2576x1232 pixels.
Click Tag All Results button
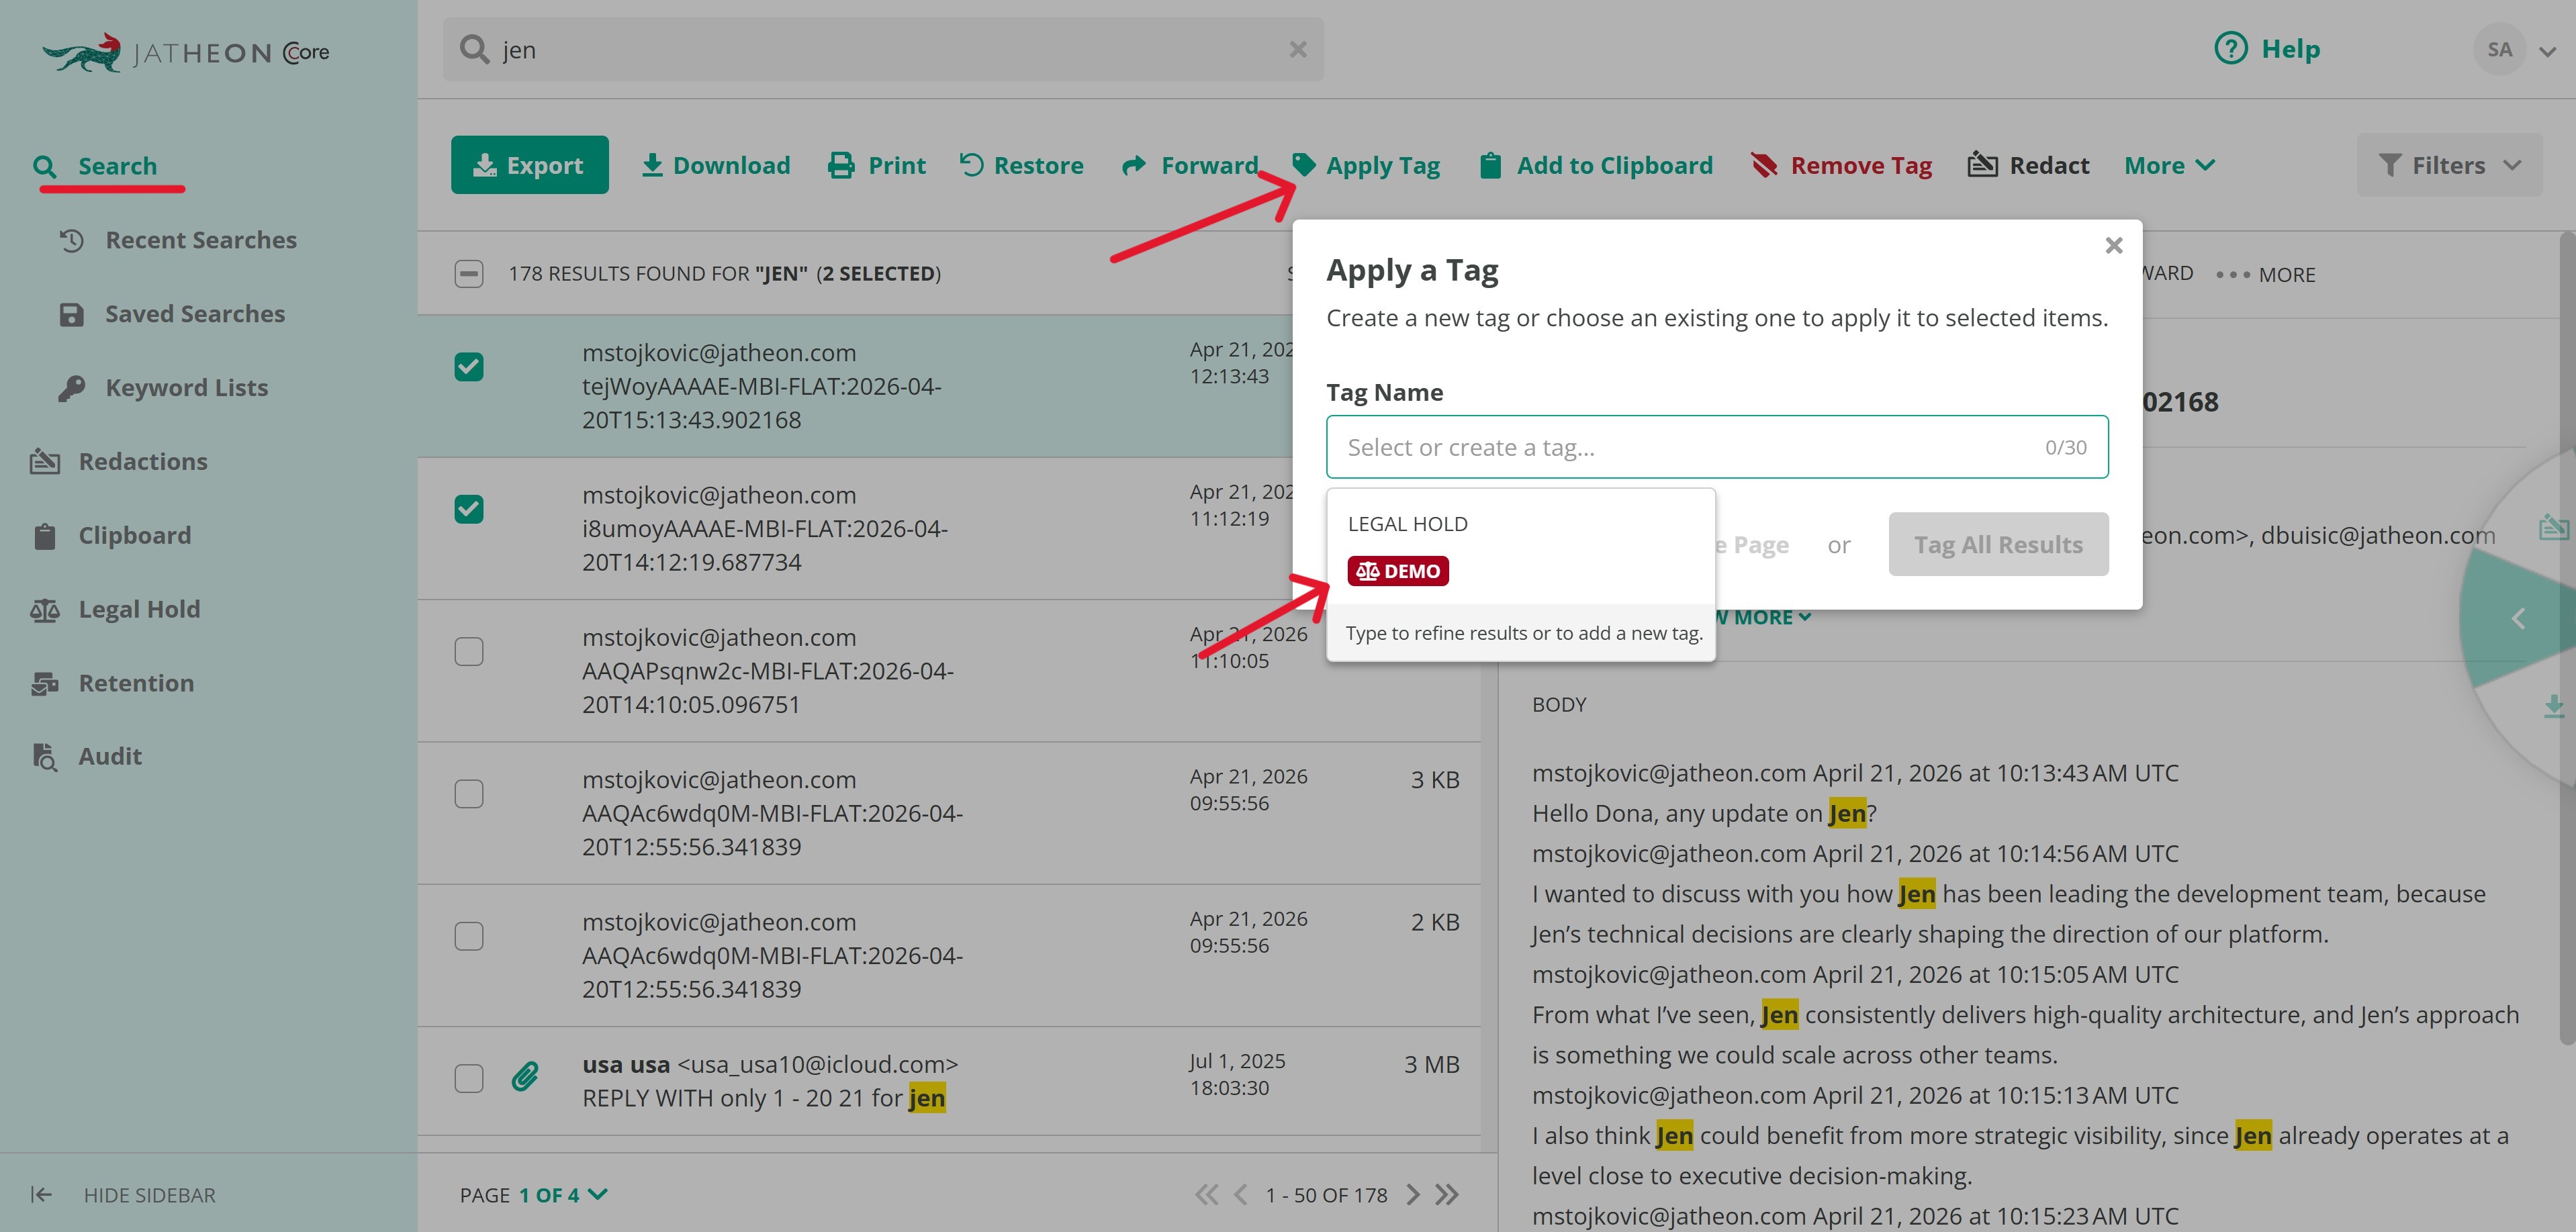1998,545
